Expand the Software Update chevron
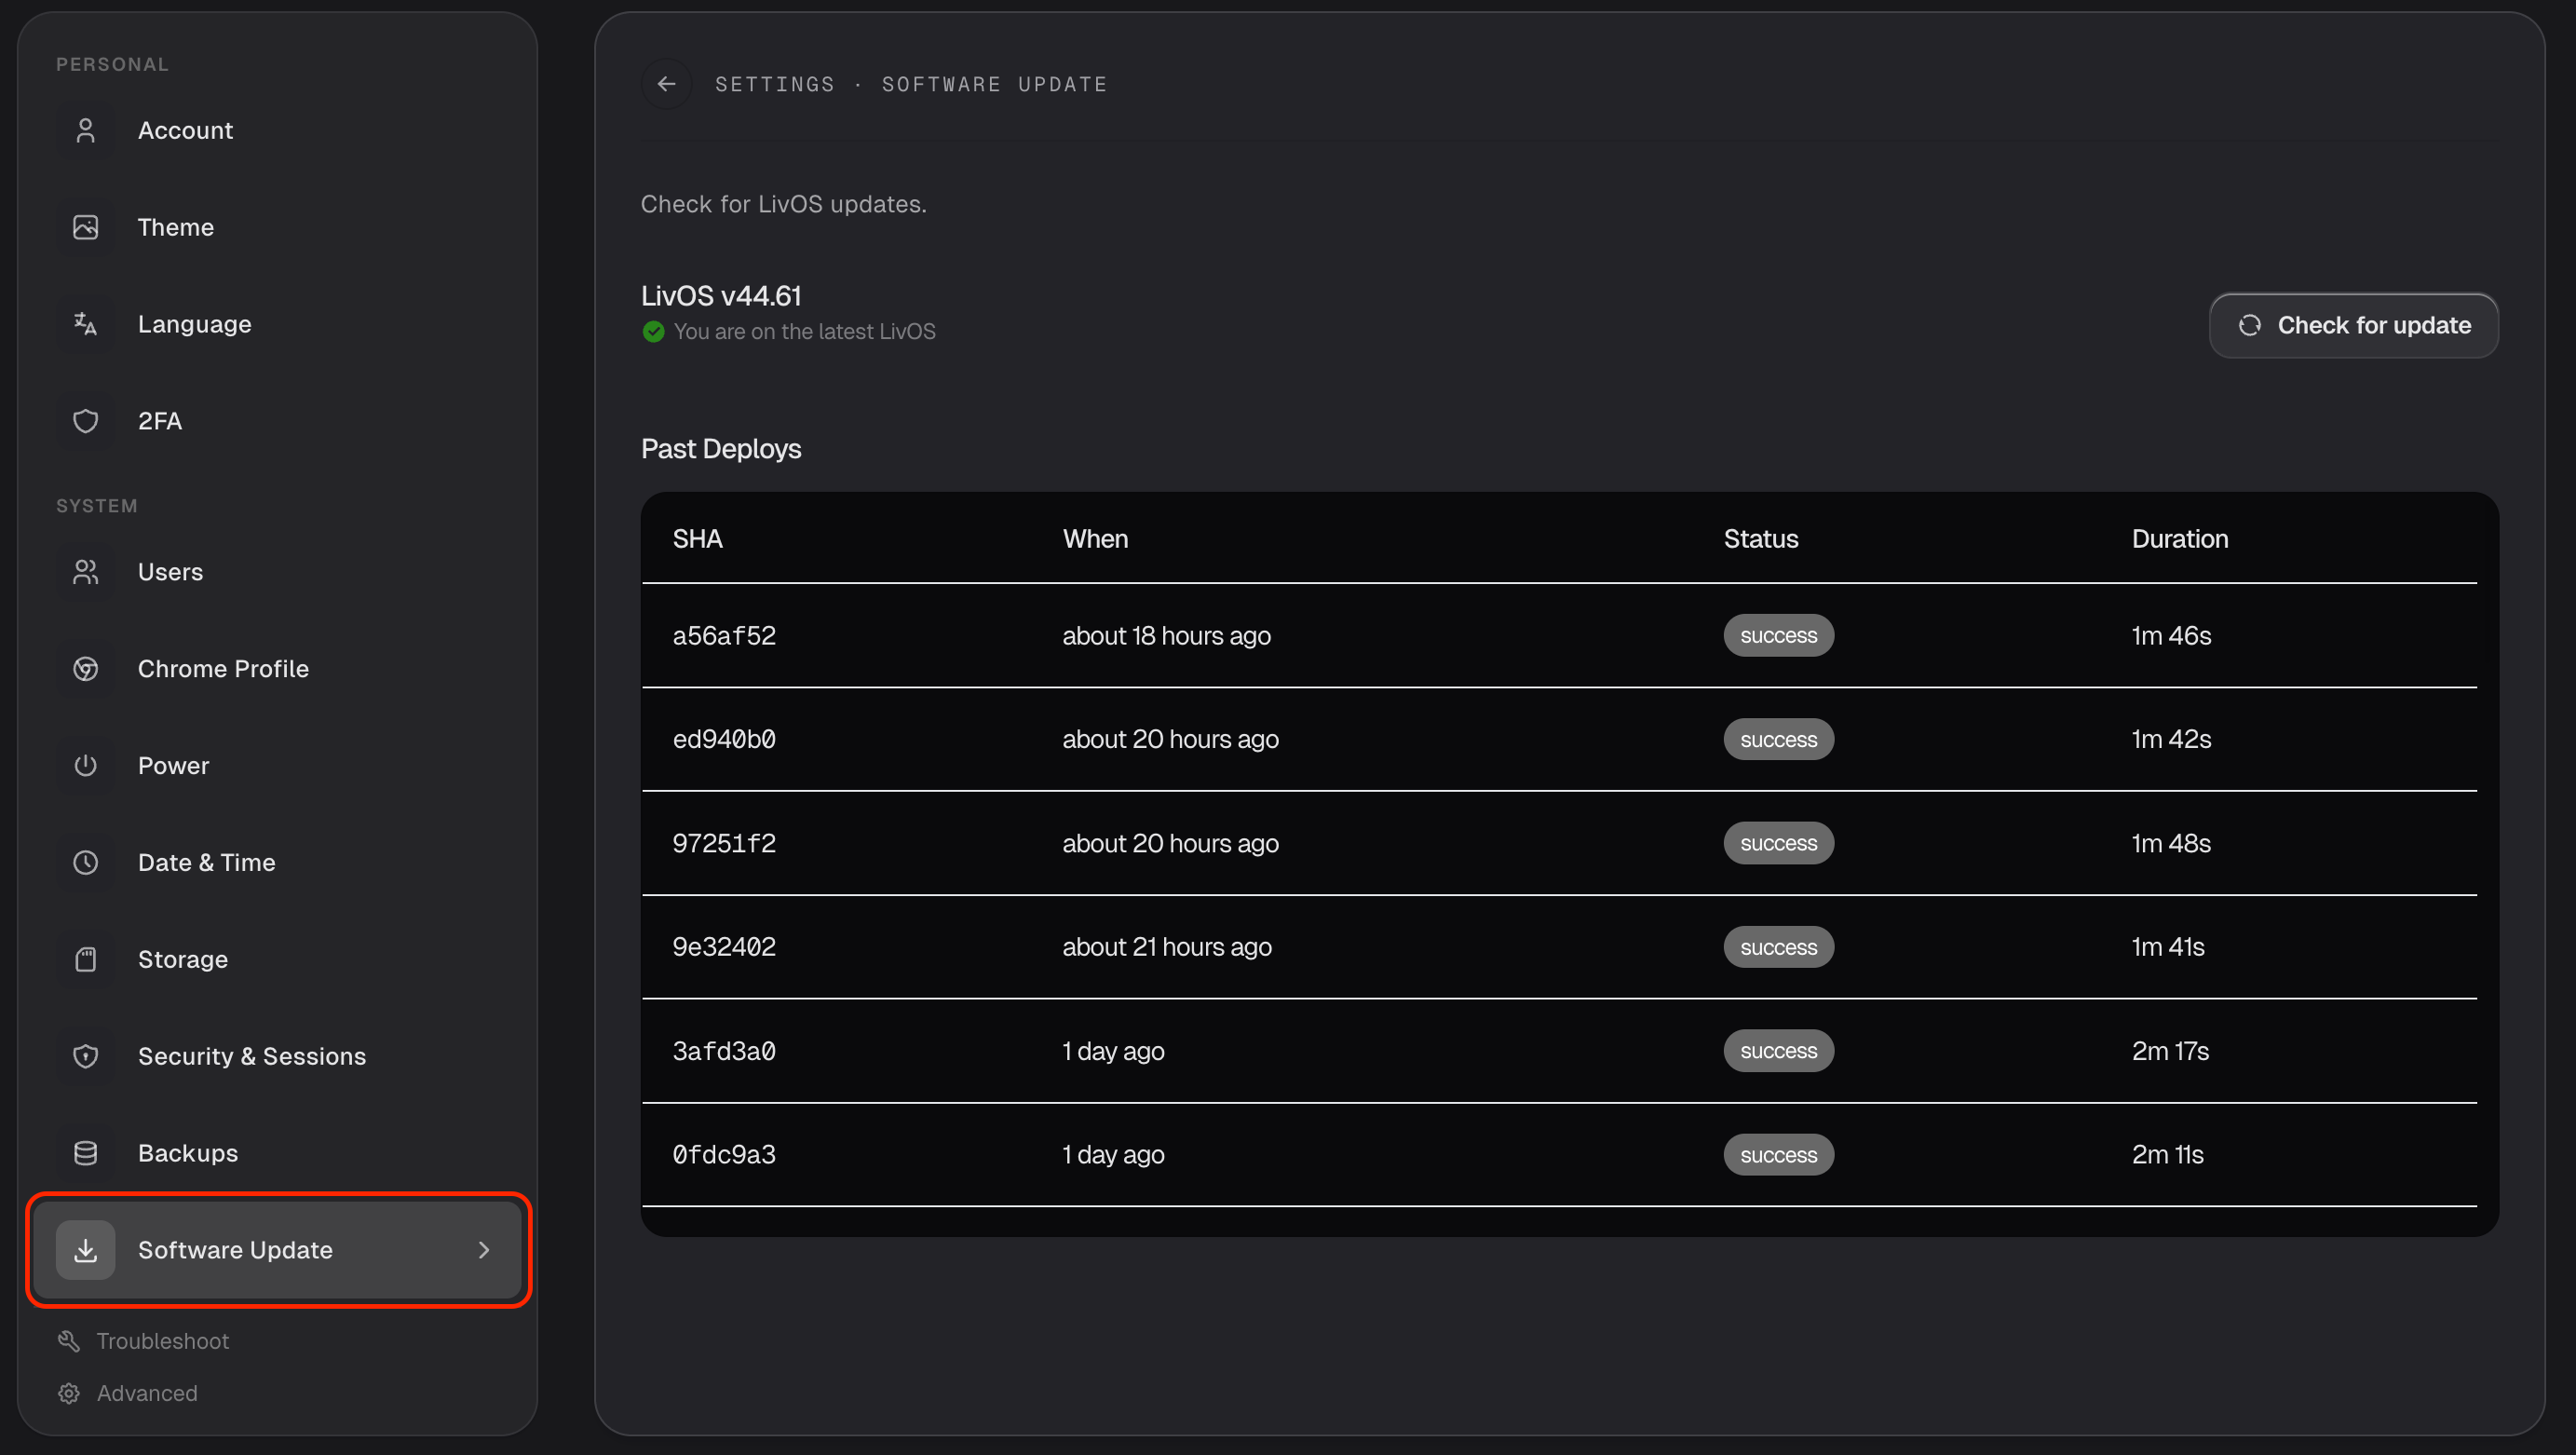2576x1455 pixels. click(x=484, y=1250)
